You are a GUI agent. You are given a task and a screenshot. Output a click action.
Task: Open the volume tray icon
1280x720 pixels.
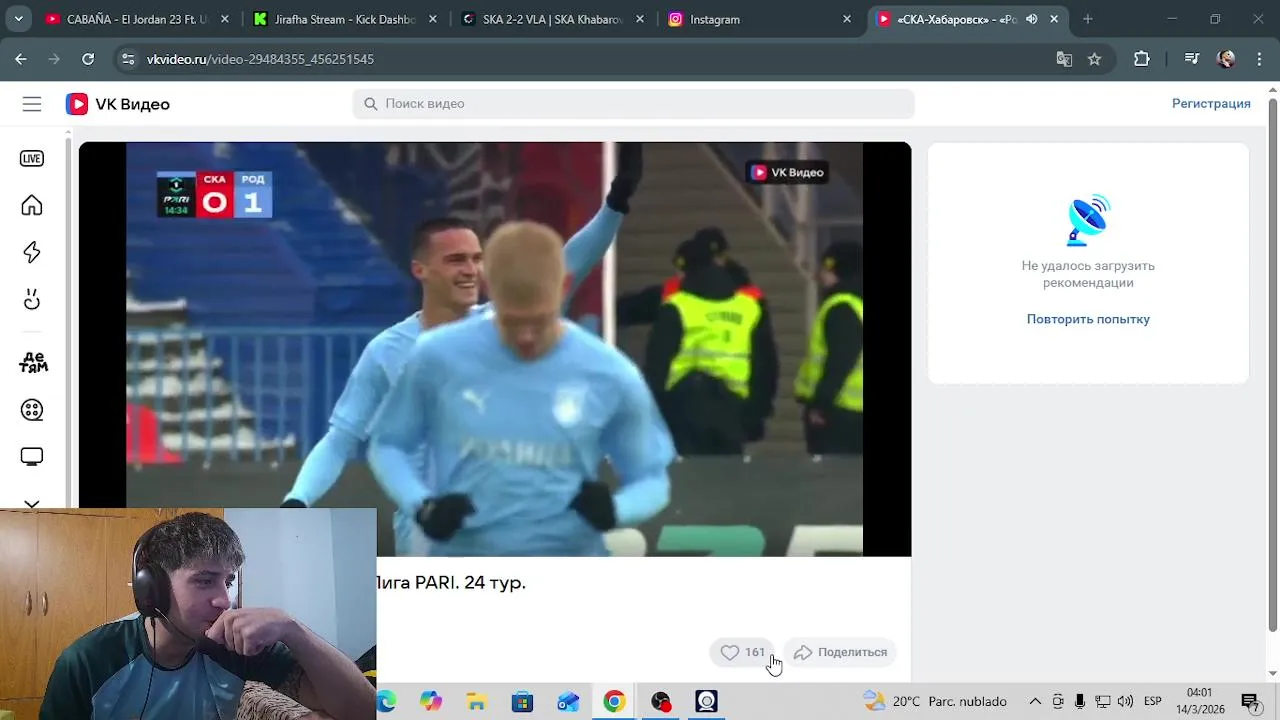click(x=1125, y=701)
